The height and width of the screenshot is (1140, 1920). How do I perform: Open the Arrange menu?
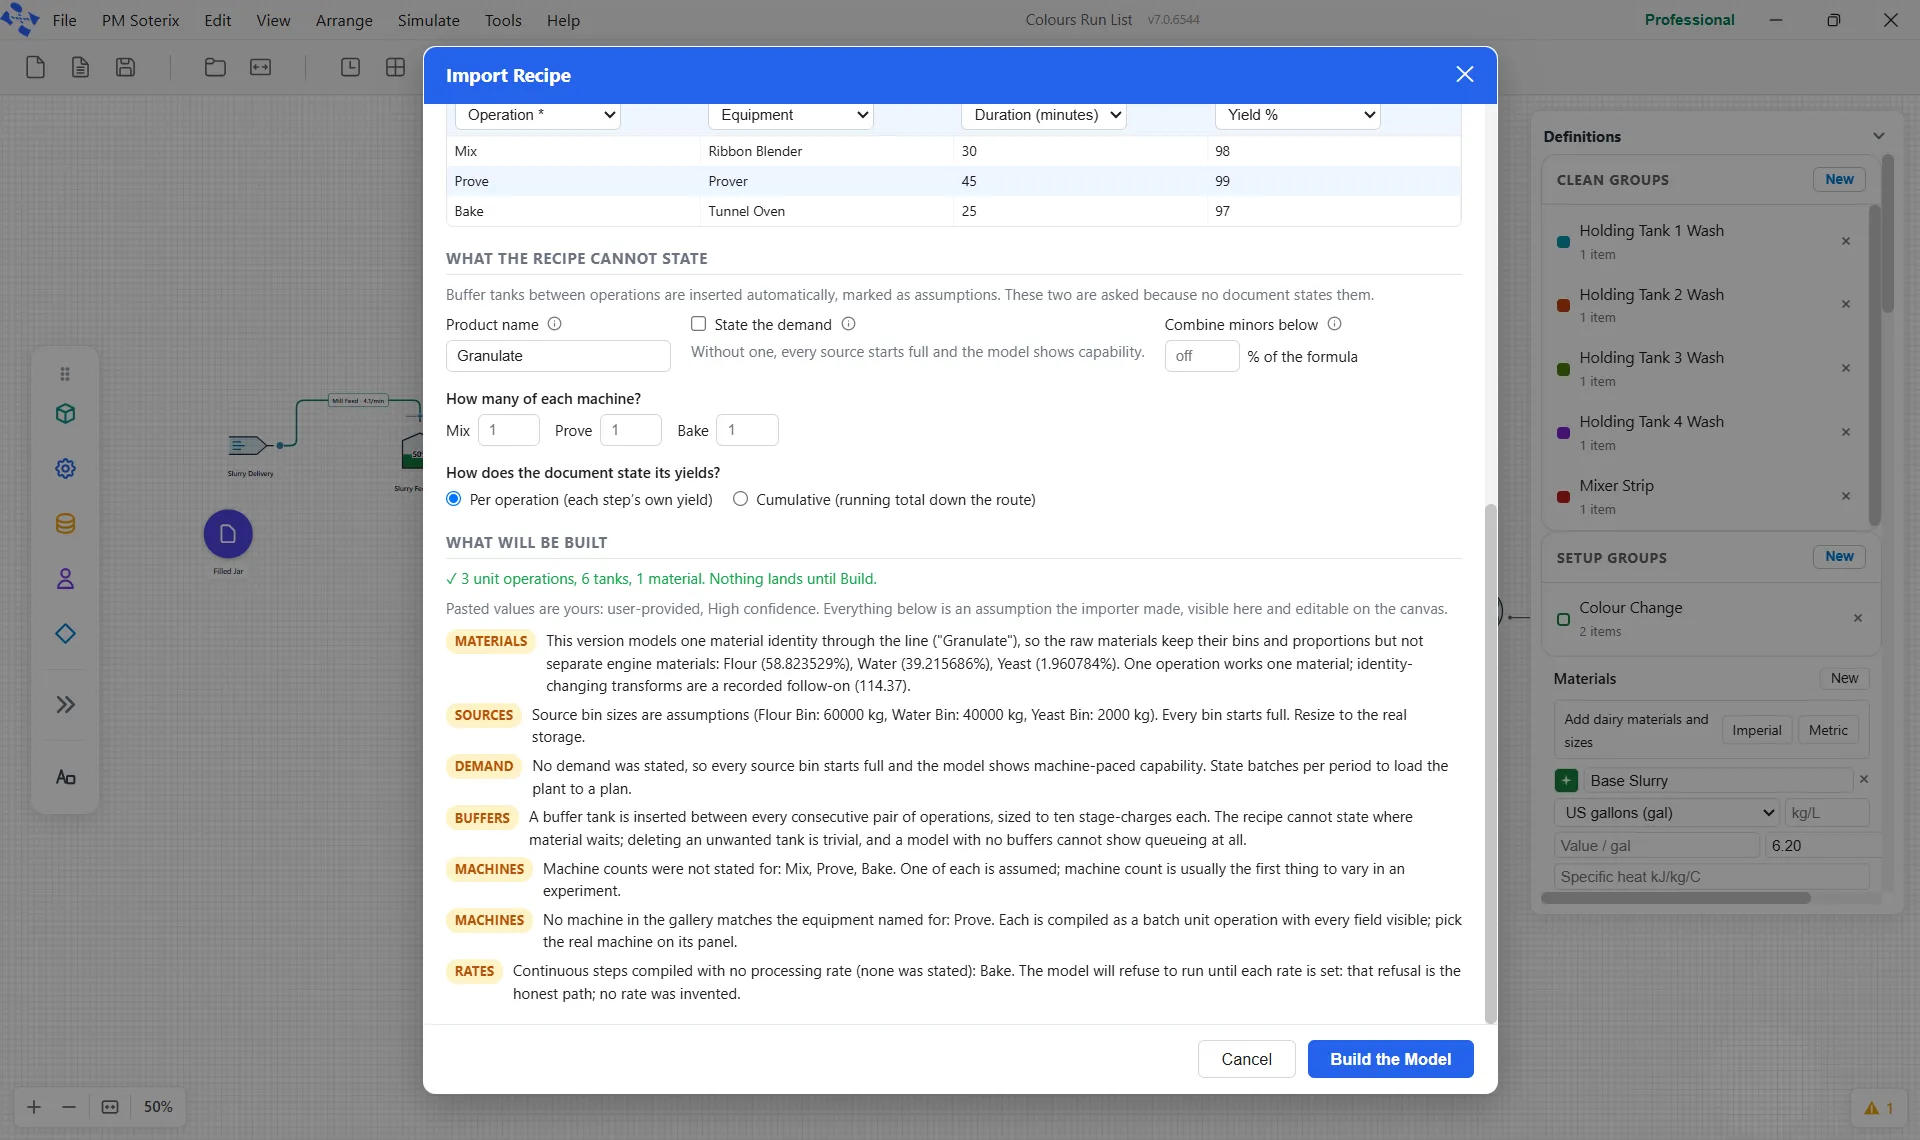point(344,20)
